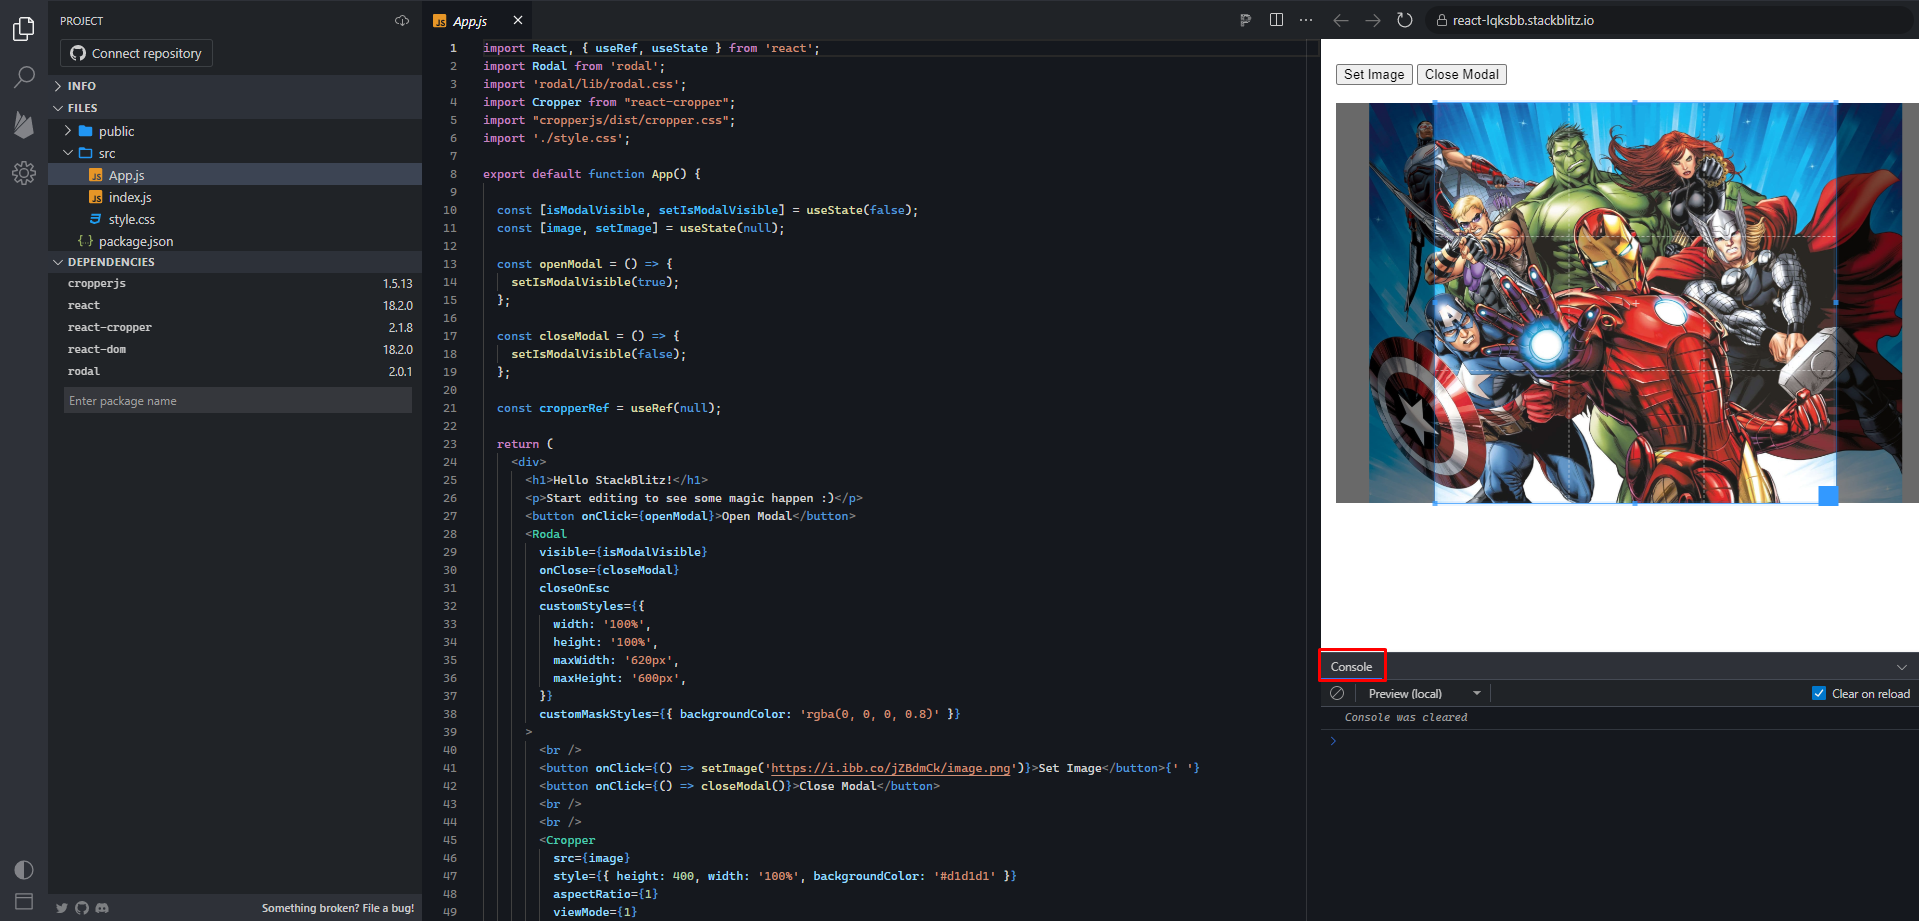1919x921 pixels.
Task: Click the blue crop box corner handle
Action: tap(1828, 496)
